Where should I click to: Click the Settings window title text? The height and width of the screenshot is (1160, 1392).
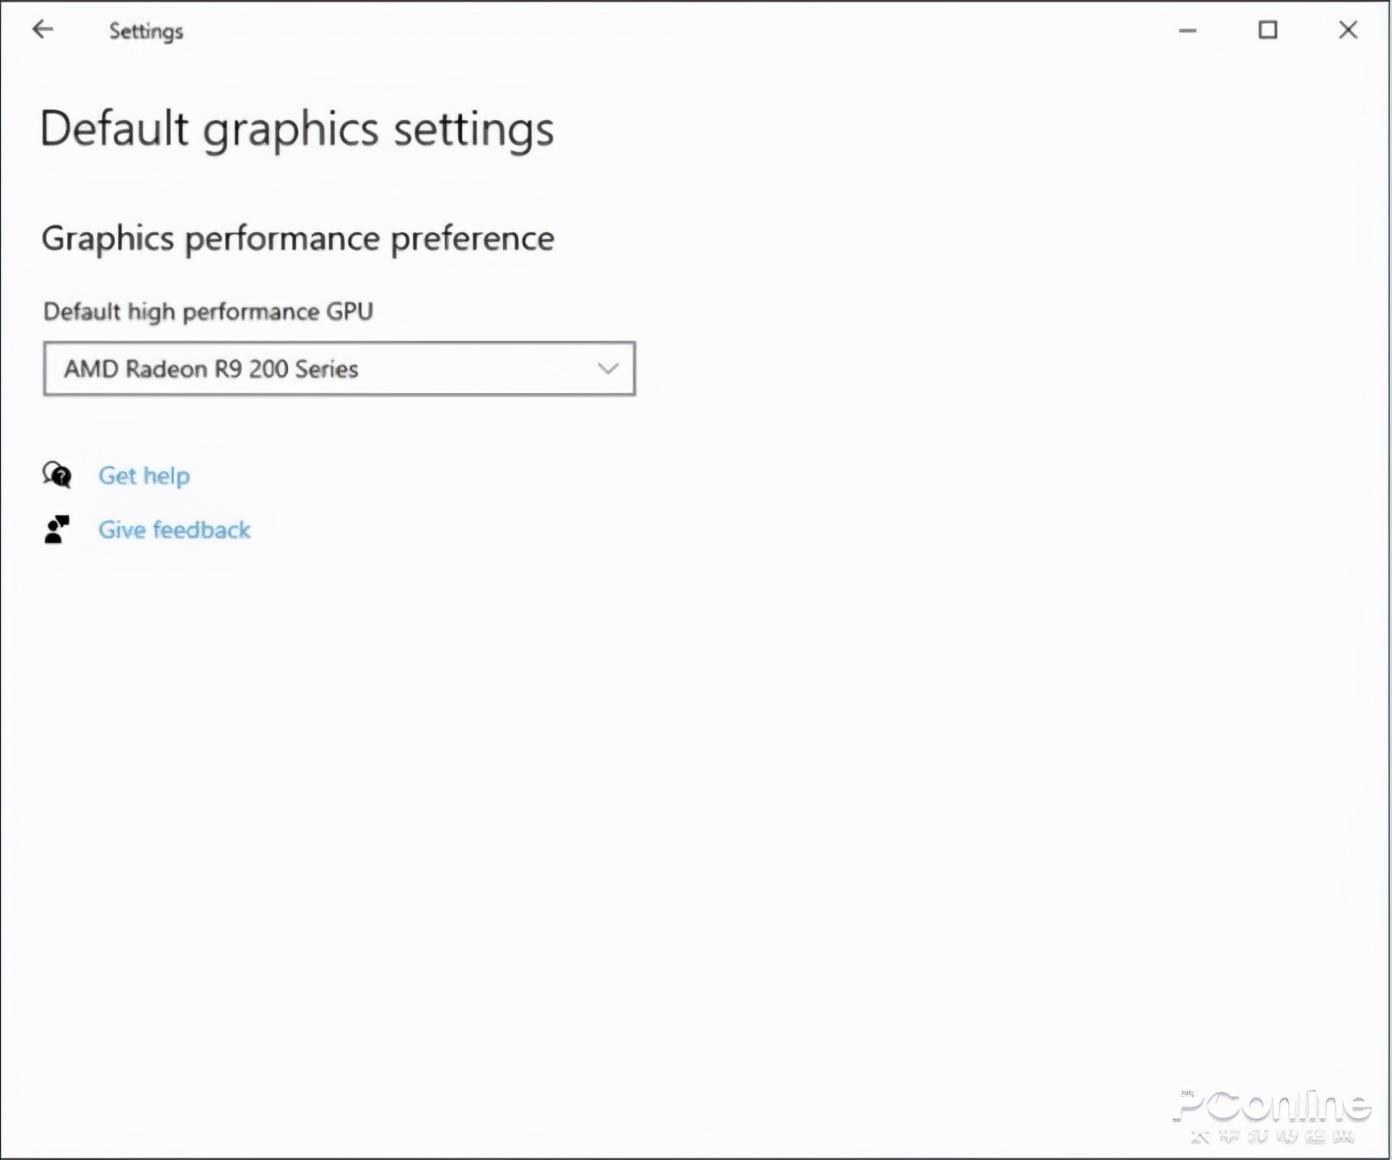pos(146,31)
